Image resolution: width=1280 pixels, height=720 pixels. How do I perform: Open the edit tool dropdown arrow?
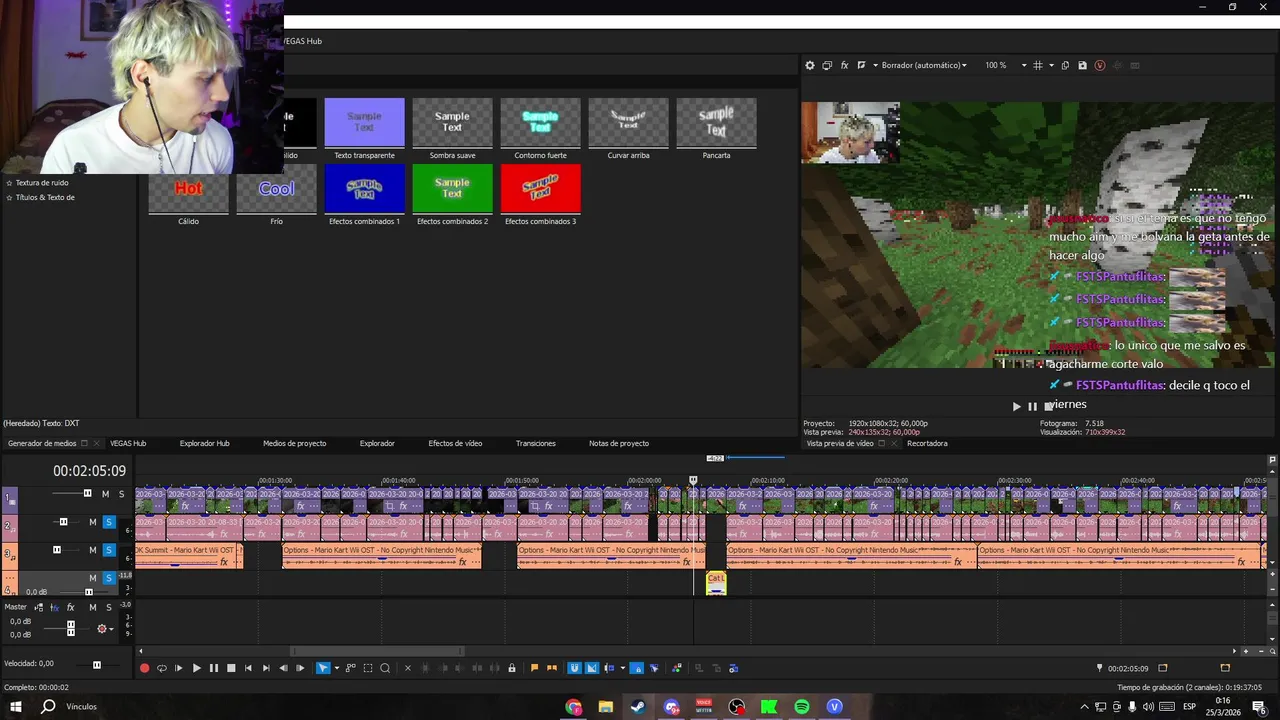click(x=337, y=668)
